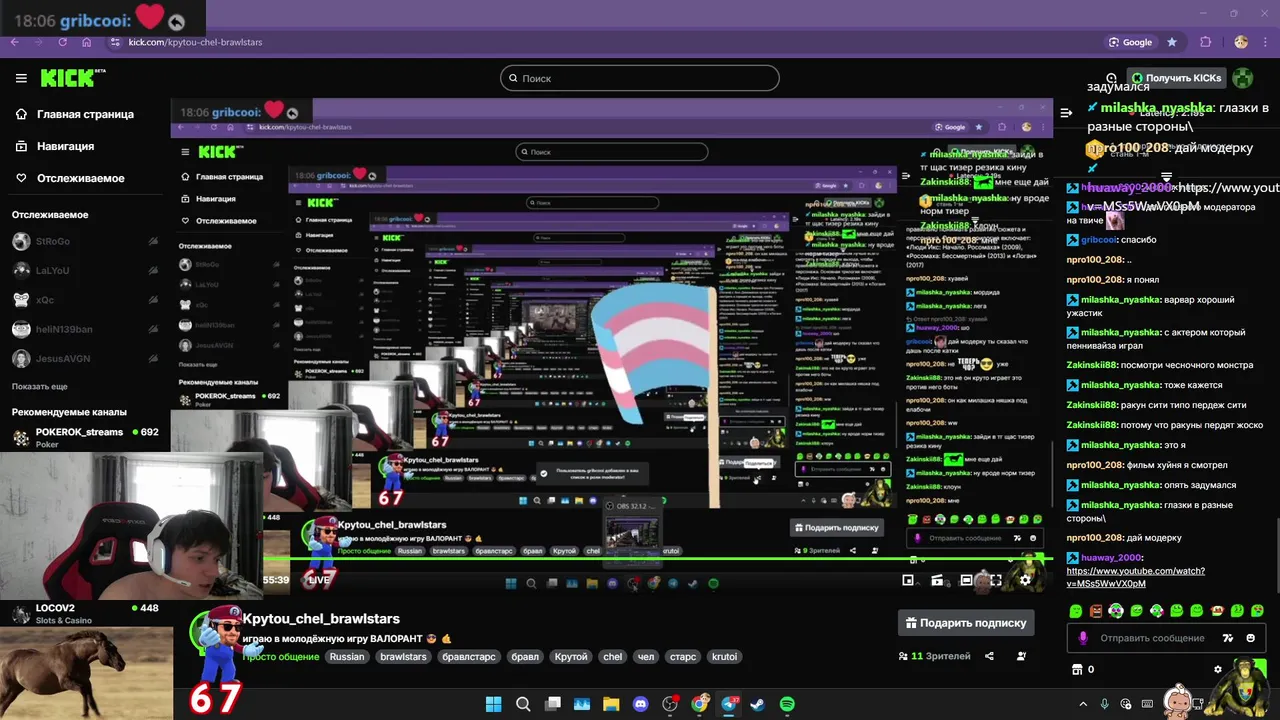Open Discord from the taskbar
The height and width of the screenshot is (720, 1280).
point(641,704)
